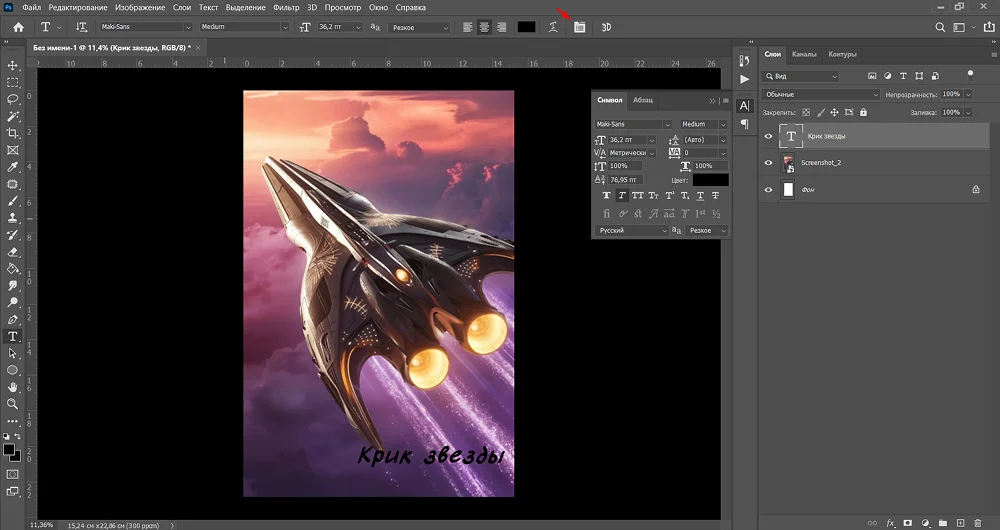Expand the Непрозрачность opacity dropdown arrow
This screenshot has height=530, width=1000.
969,94
